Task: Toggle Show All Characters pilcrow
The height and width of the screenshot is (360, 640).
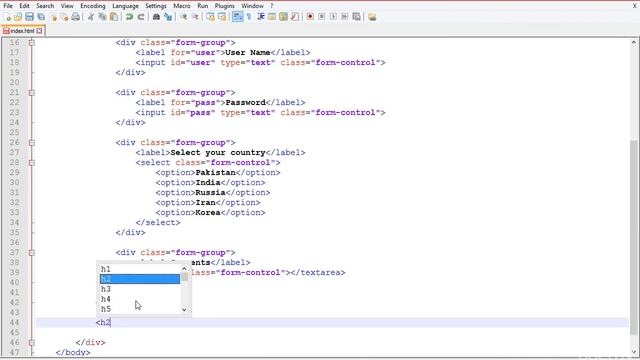Action: (249, 17)
